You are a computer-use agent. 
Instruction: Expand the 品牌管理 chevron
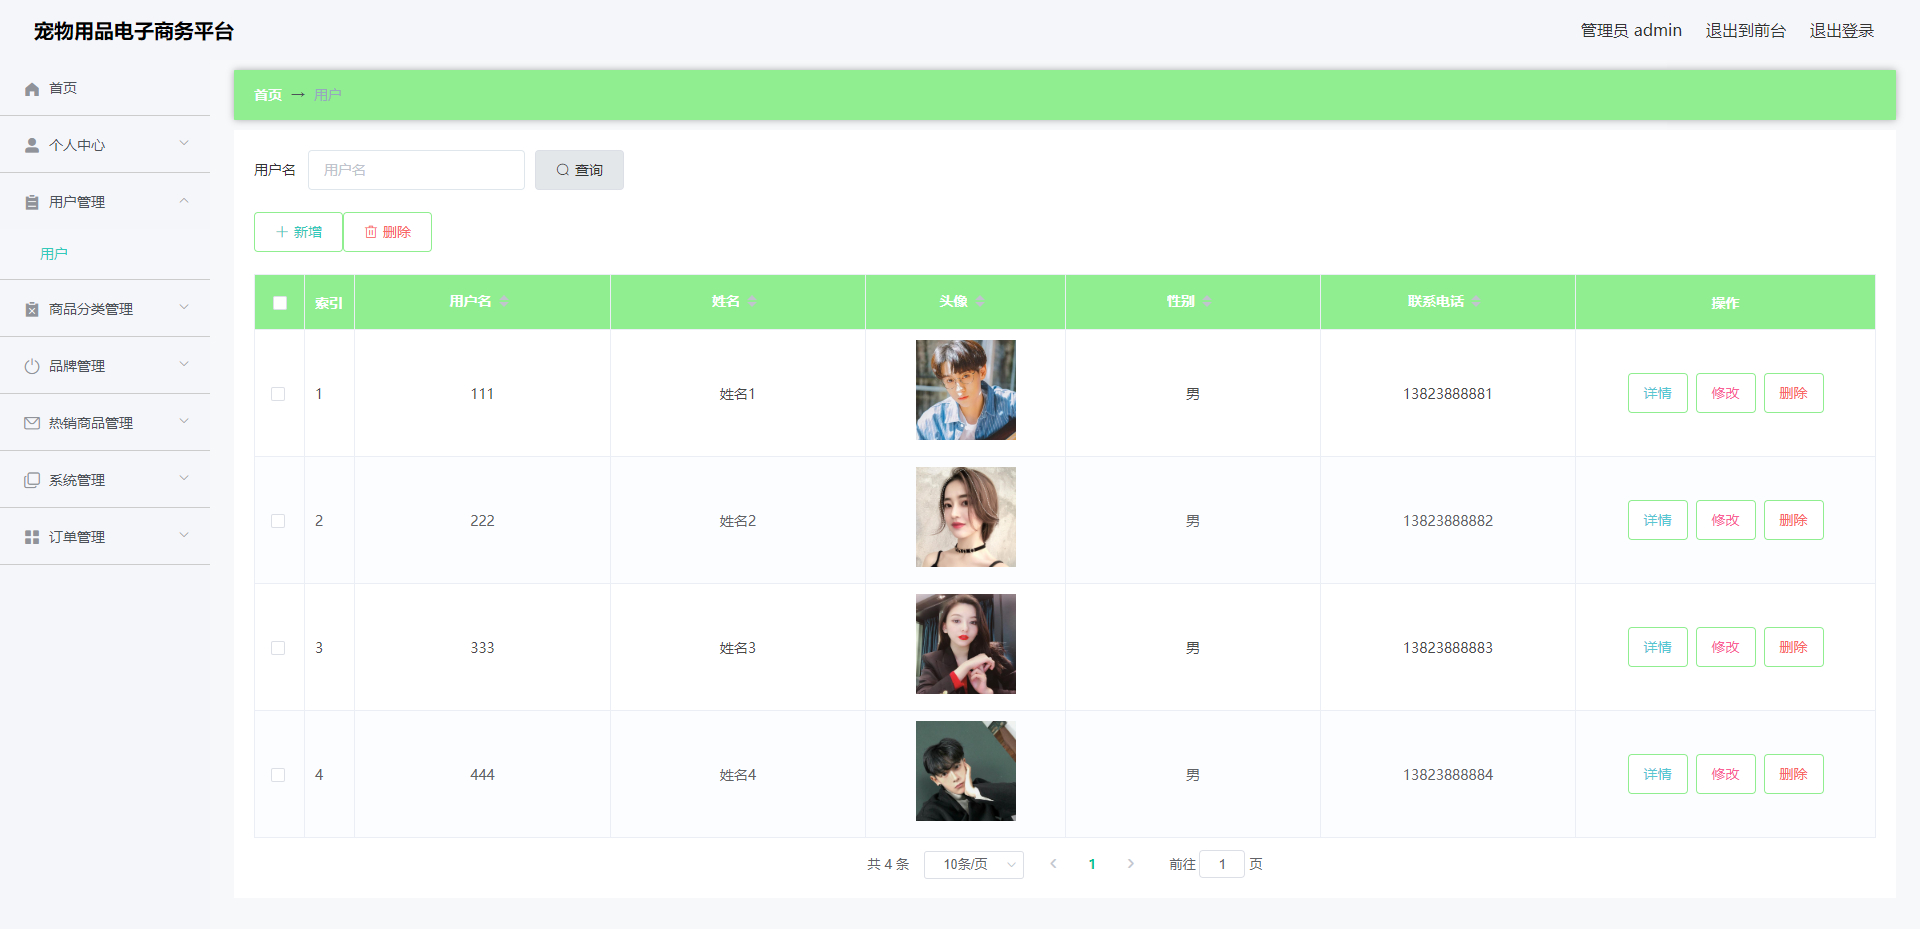coord(184,364)
